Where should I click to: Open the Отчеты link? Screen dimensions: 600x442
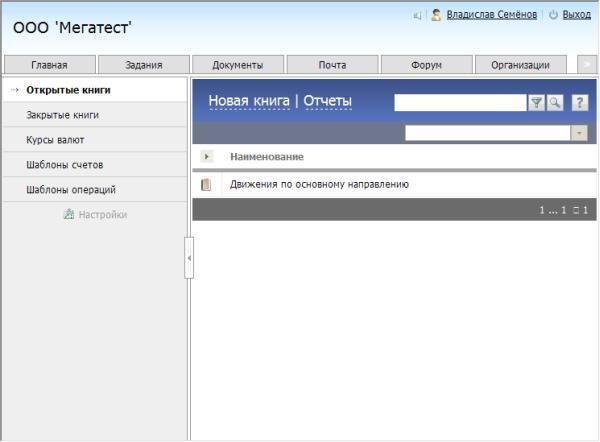328,101
